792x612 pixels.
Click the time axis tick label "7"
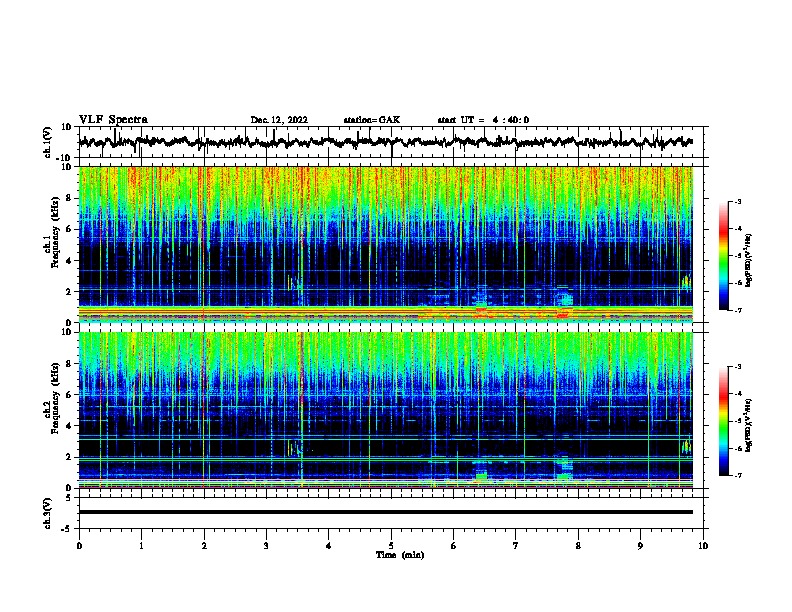[516, 546]
